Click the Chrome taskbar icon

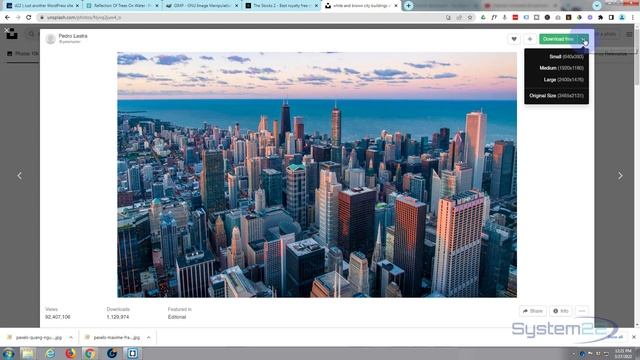pyautogui.click(x=90, y=353)
